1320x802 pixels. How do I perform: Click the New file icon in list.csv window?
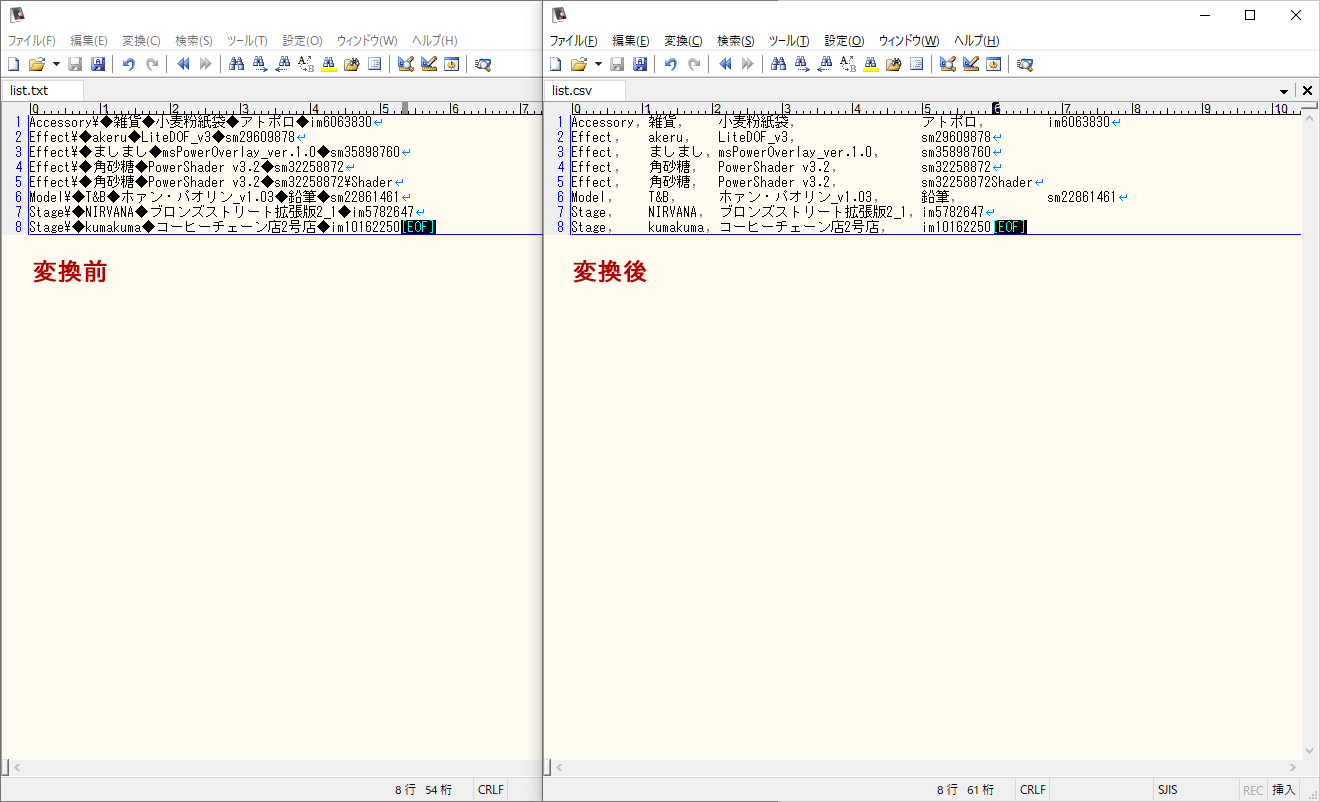(x=556, y=64)
